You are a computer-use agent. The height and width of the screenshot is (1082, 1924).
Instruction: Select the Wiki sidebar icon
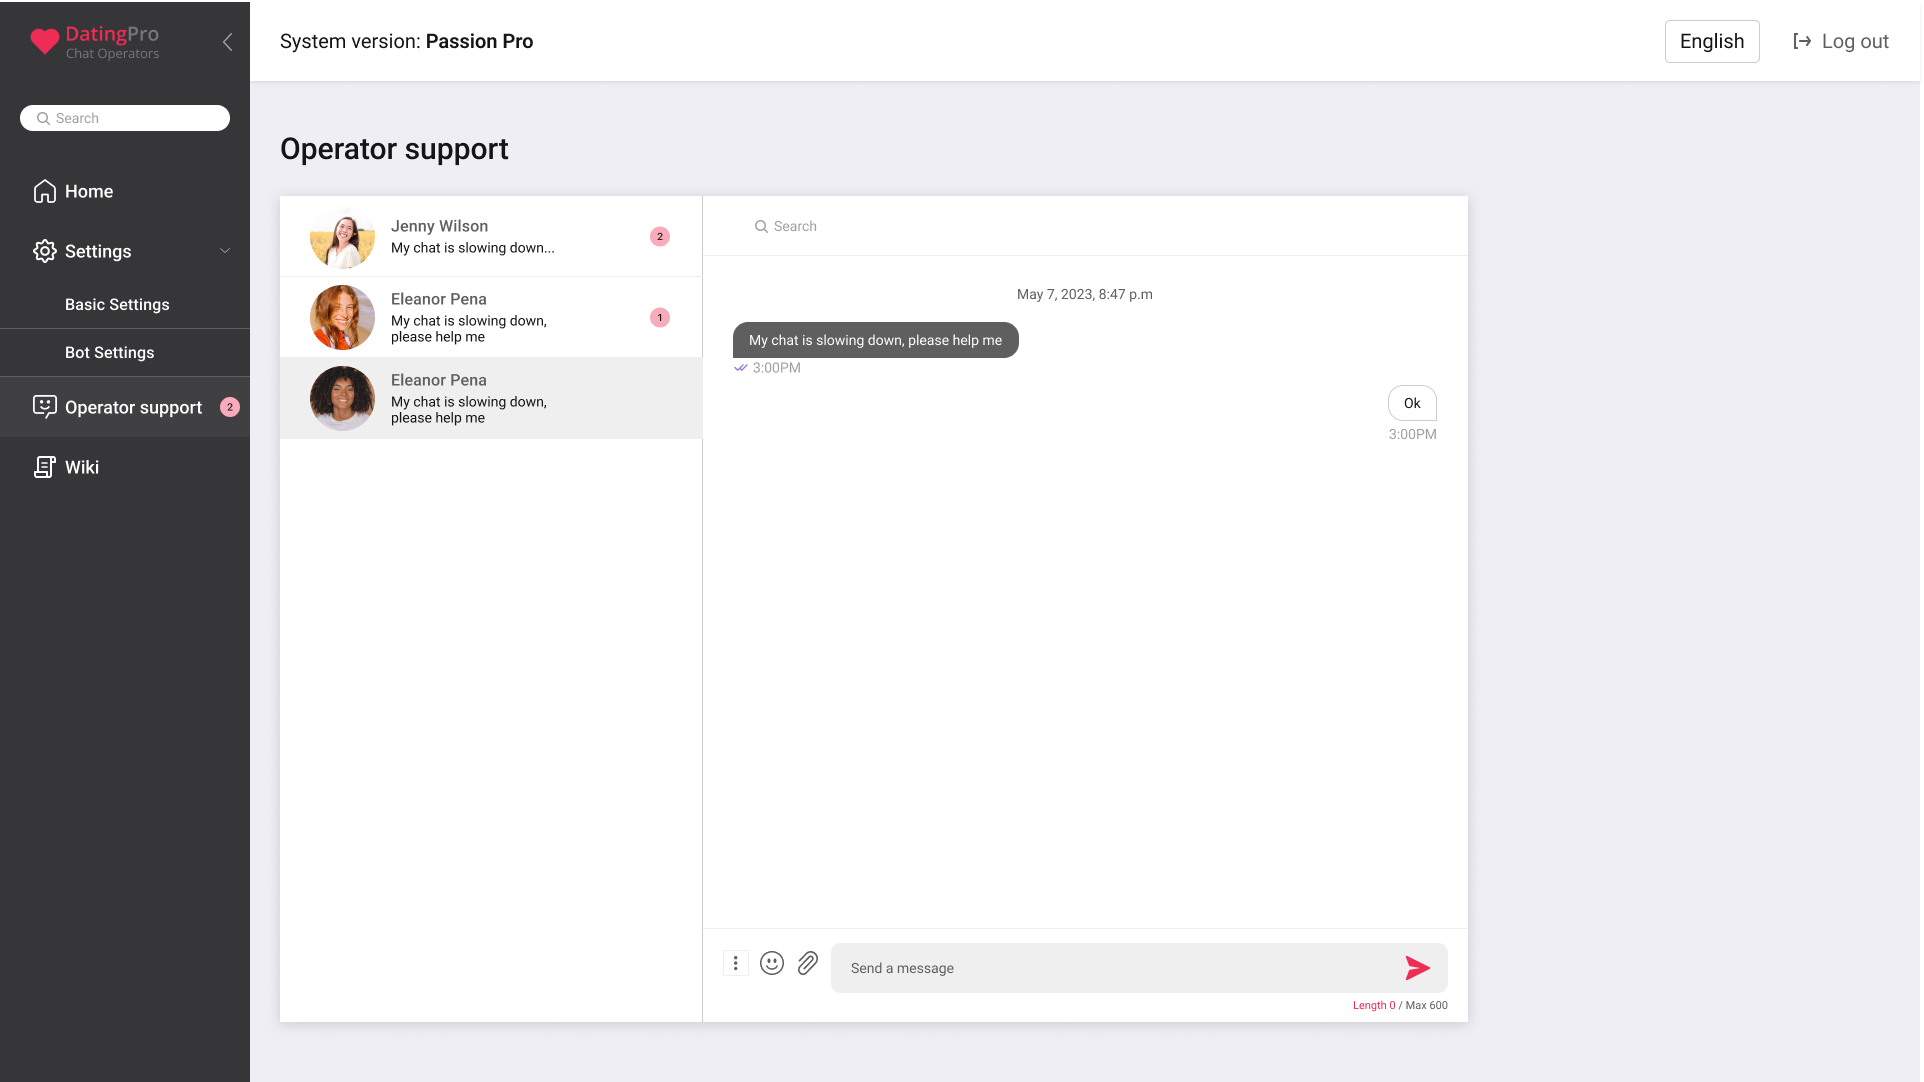45,467
